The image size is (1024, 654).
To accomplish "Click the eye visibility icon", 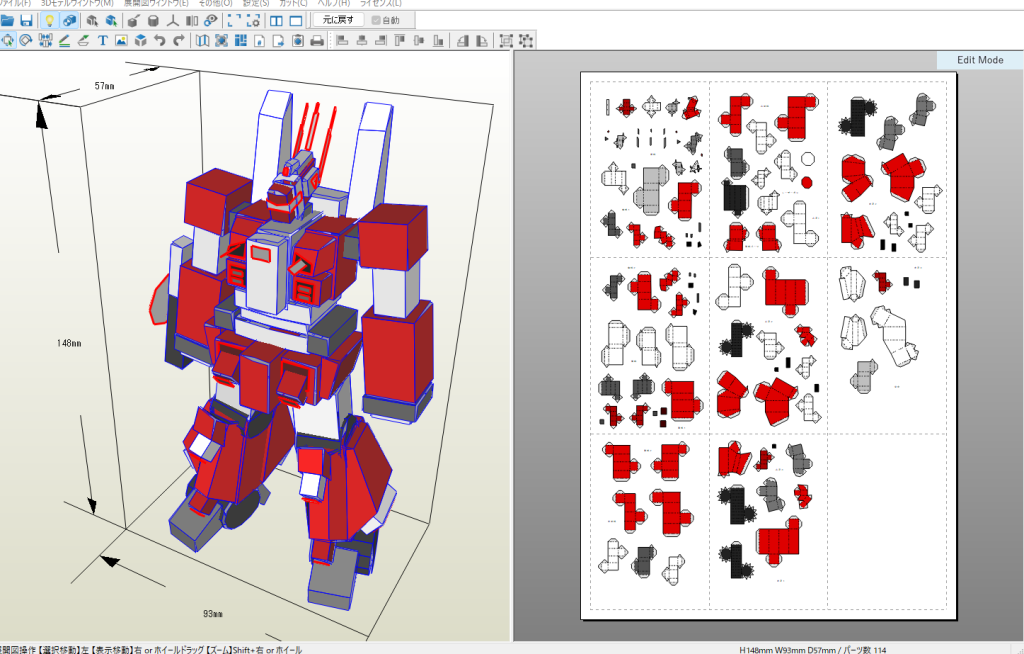I will [x=211, y=21].
